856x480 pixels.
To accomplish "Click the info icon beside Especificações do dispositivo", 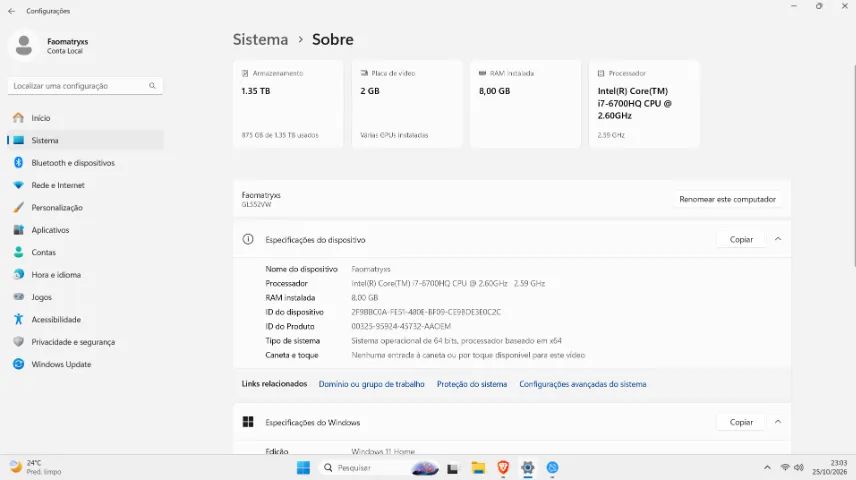I will 248,239.
